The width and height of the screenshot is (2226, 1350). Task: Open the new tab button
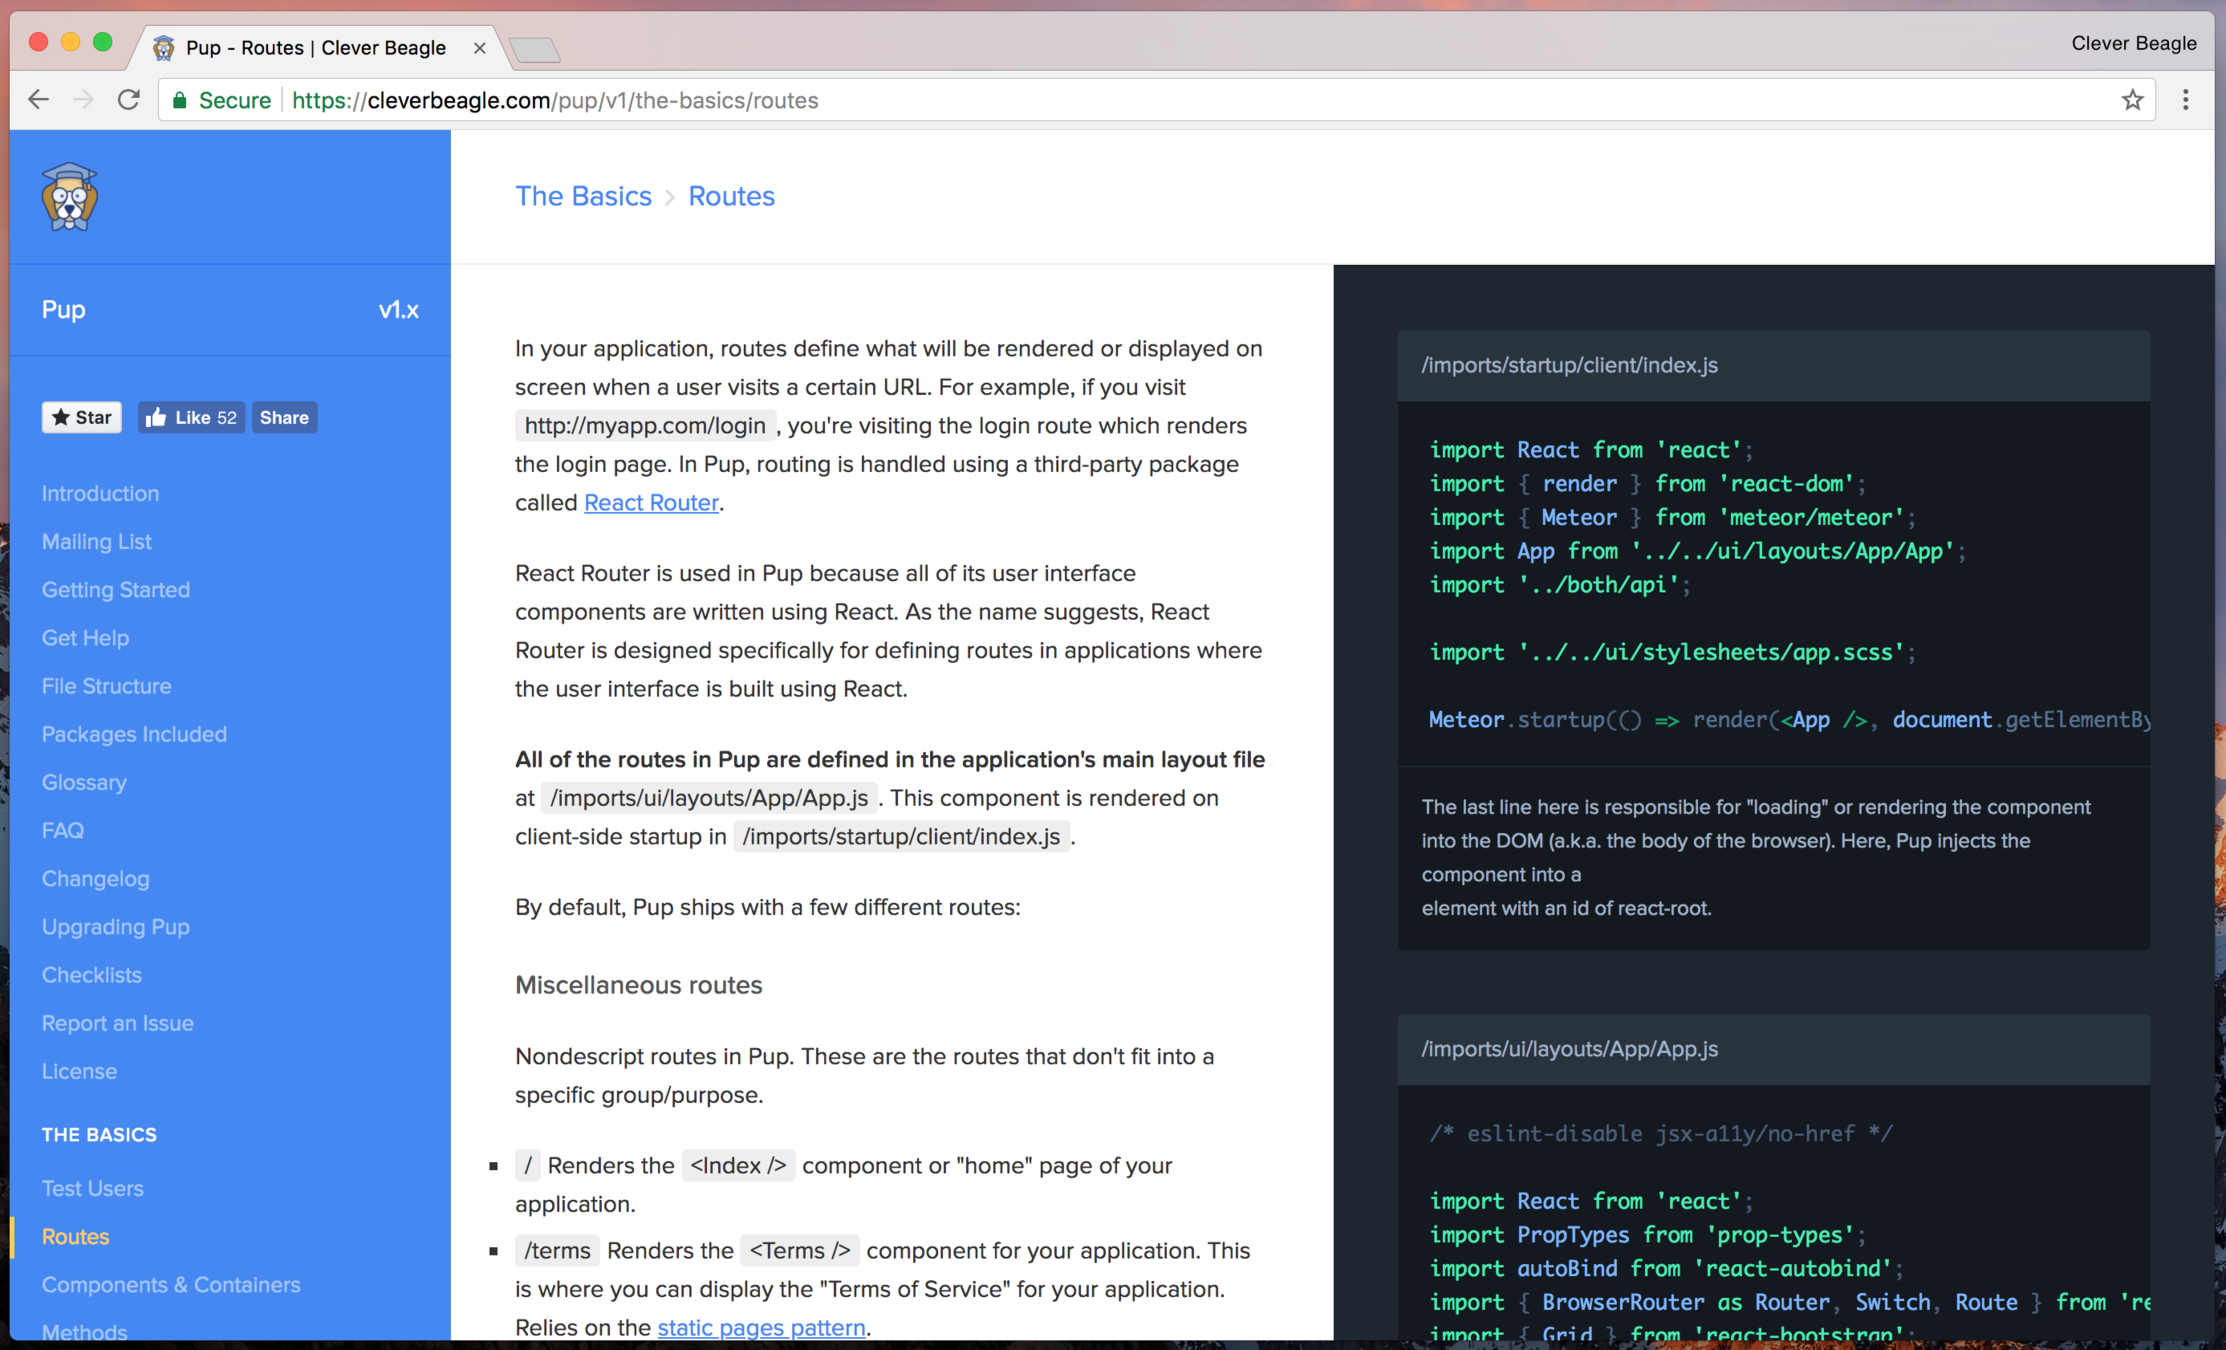(535, 49)
